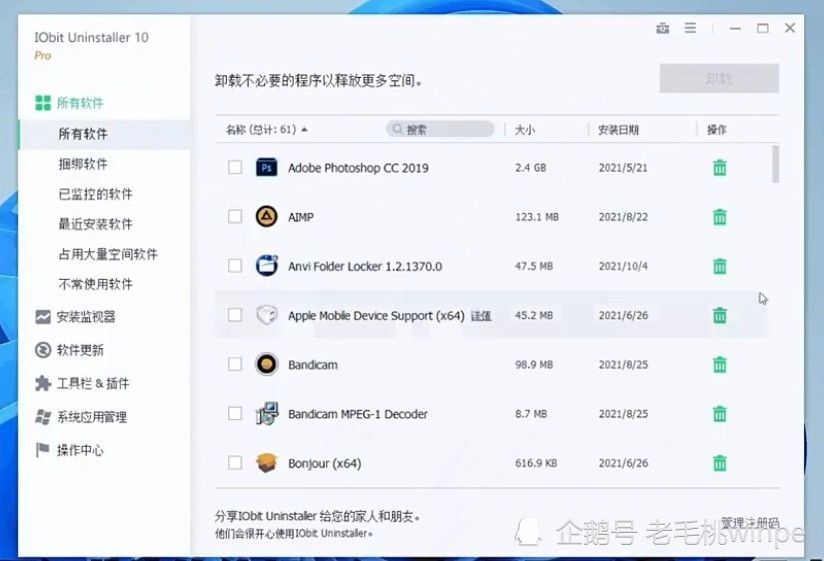Click the 详情 link for Apple Mobile Device Support
Screen dimensions: 824x561
tap(481, 316)
